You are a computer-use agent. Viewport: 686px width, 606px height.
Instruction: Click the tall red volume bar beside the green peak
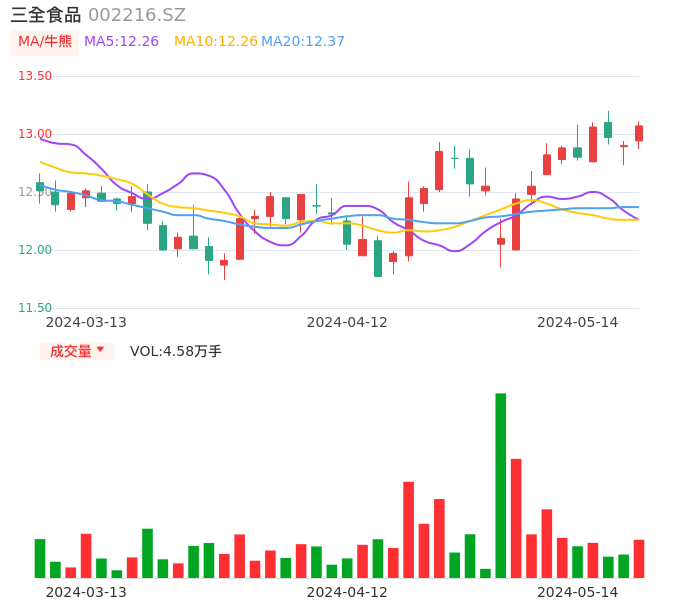point(516,518)
